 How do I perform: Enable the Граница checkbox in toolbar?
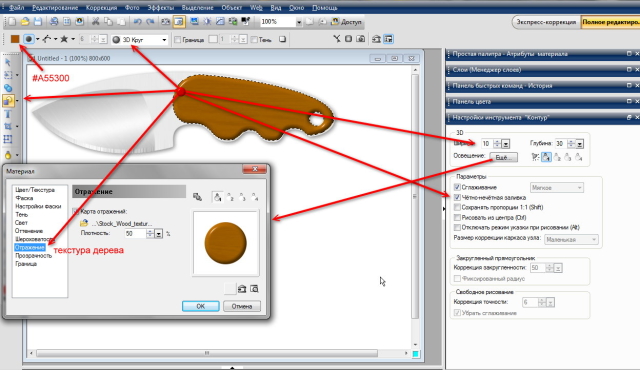point(178,40)
